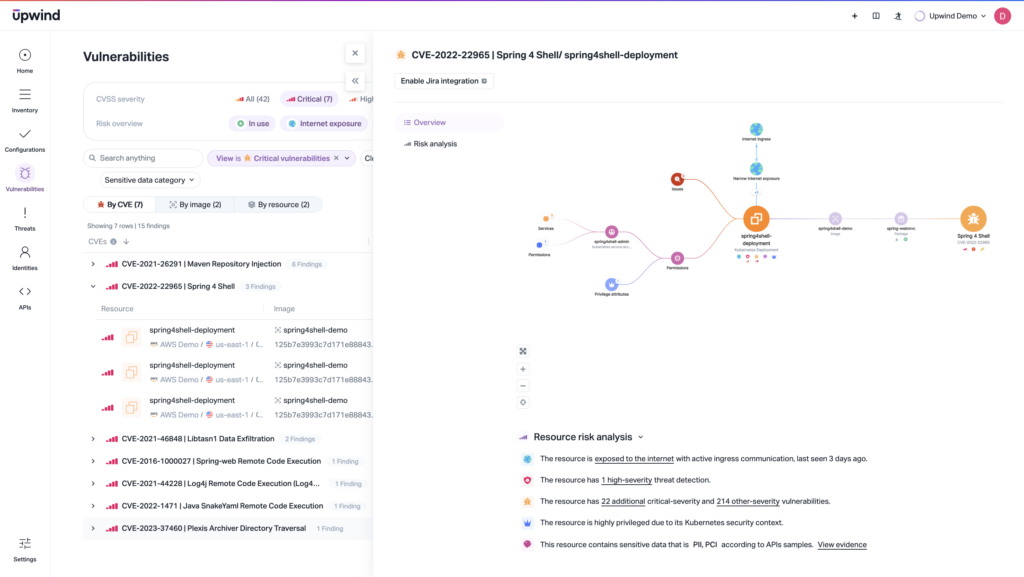Zoom out of the graph
This screenshot has width=1024, height=577.
click(x=523, y=386)
